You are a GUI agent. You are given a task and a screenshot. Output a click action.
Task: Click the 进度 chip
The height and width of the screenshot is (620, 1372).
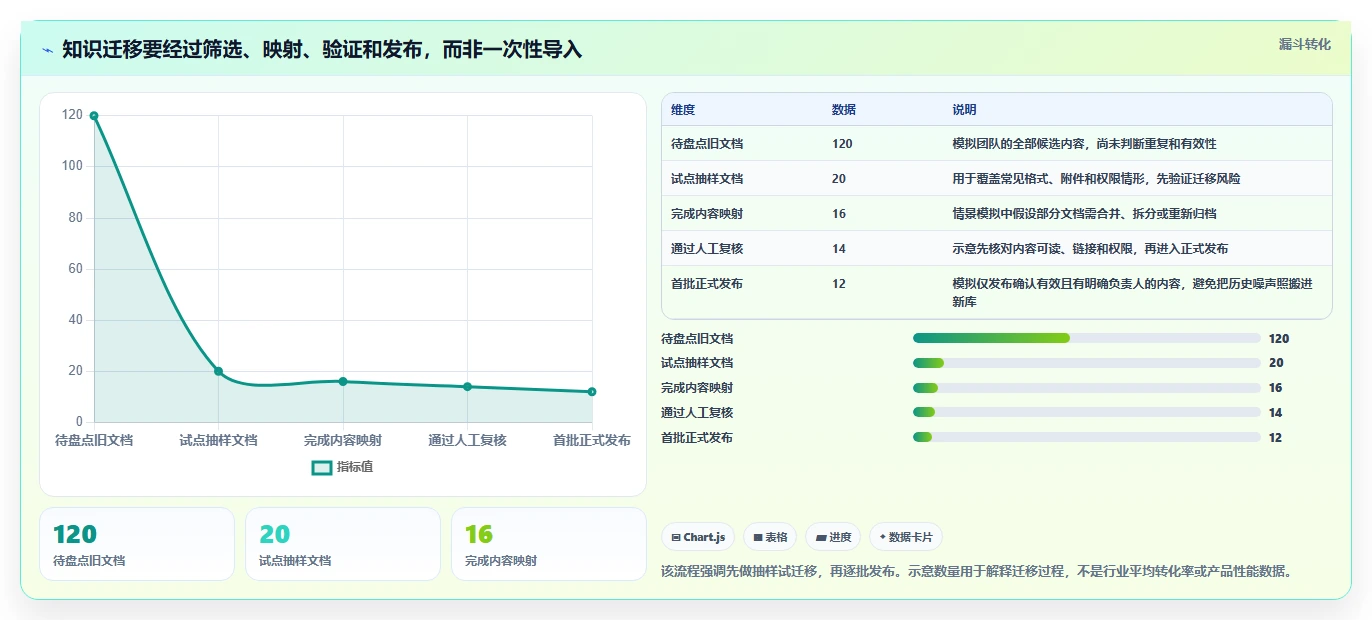833,537
